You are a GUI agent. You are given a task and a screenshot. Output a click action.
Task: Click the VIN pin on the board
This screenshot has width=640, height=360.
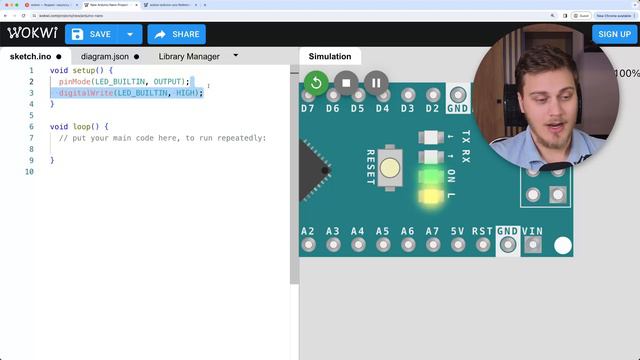533,245
